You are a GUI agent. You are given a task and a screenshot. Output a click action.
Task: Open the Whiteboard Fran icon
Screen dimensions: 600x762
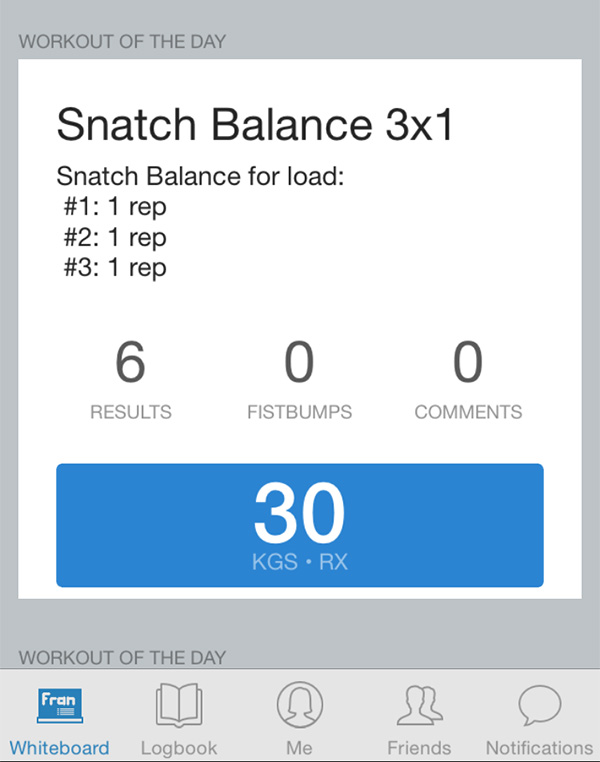(x=60, y=705)
